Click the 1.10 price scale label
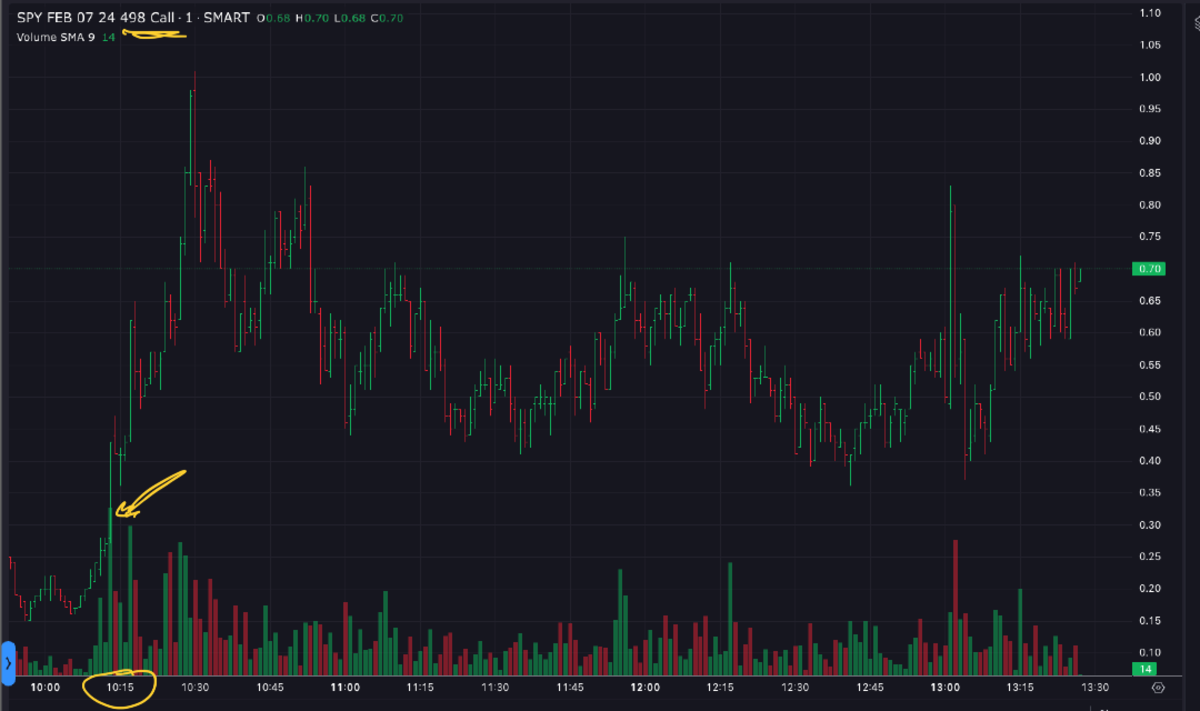This screenshot has width=1200, height=711. click(1149, 13)
